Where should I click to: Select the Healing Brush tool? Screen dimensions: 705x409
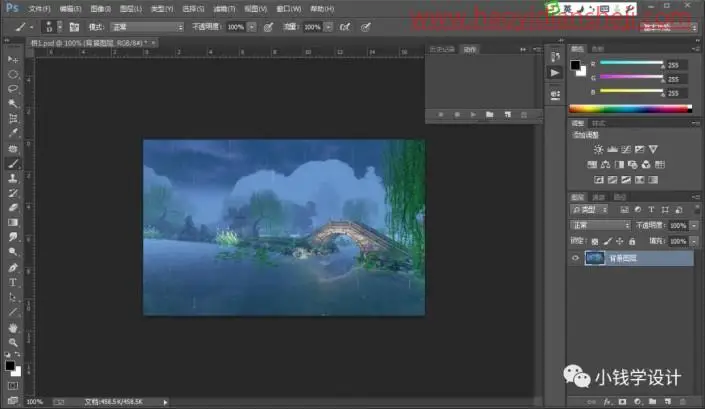point(13,148)
